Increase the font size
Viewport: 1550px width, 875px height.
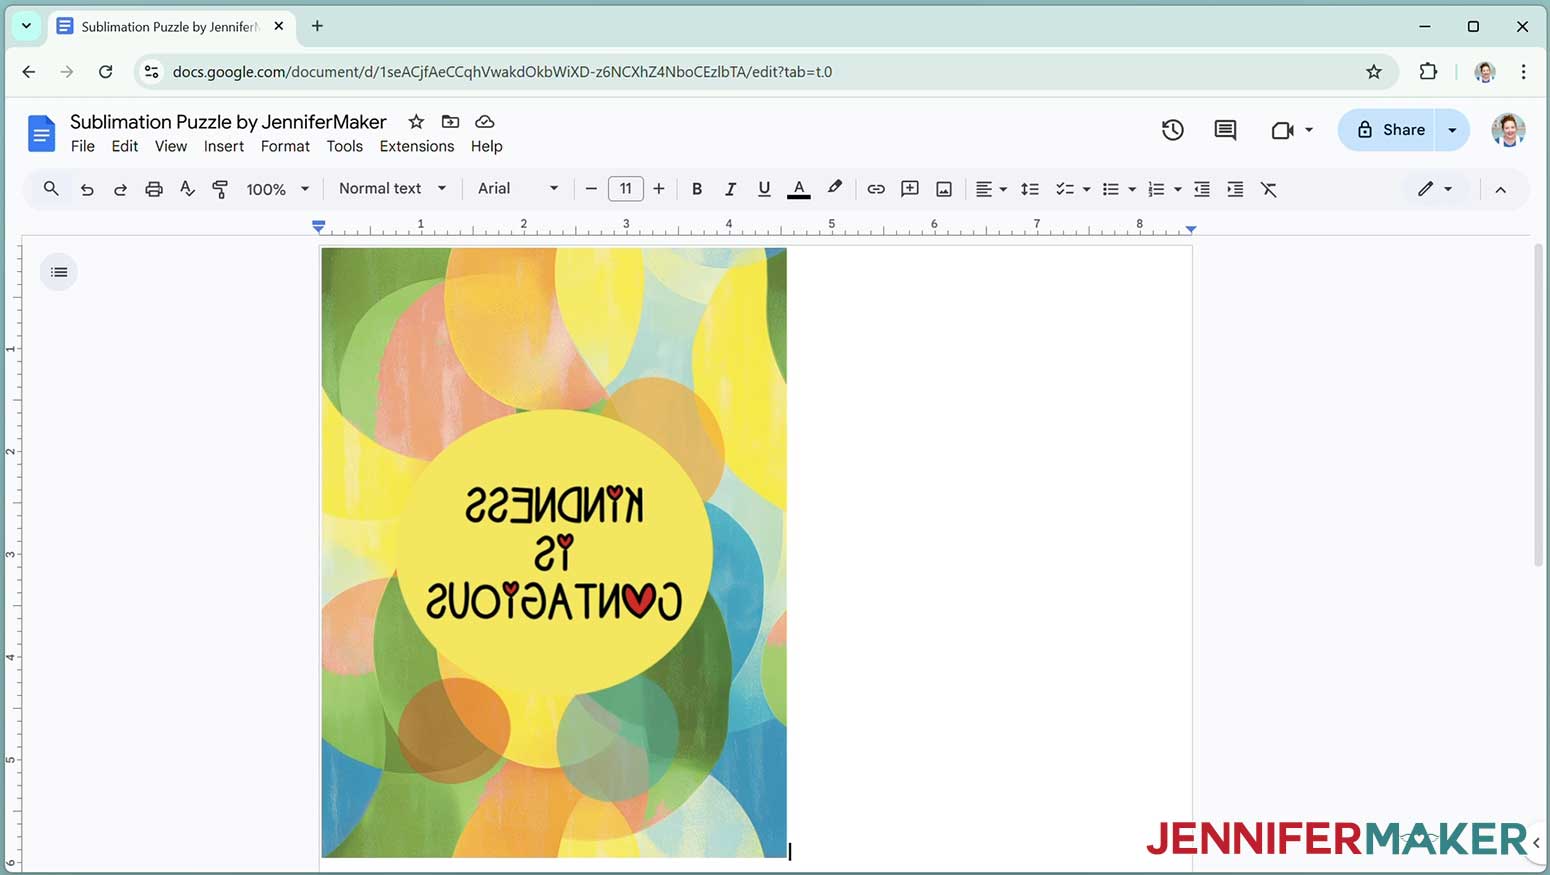coord(659,189)
